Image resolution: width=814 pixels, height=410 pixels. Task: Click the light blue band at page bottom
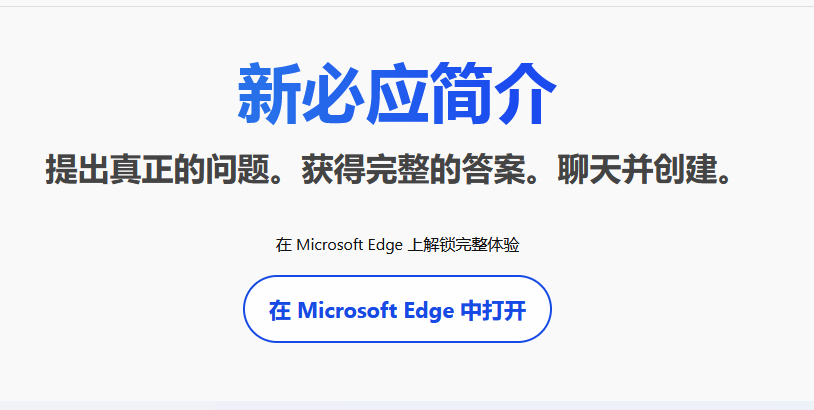coord(407,405)
